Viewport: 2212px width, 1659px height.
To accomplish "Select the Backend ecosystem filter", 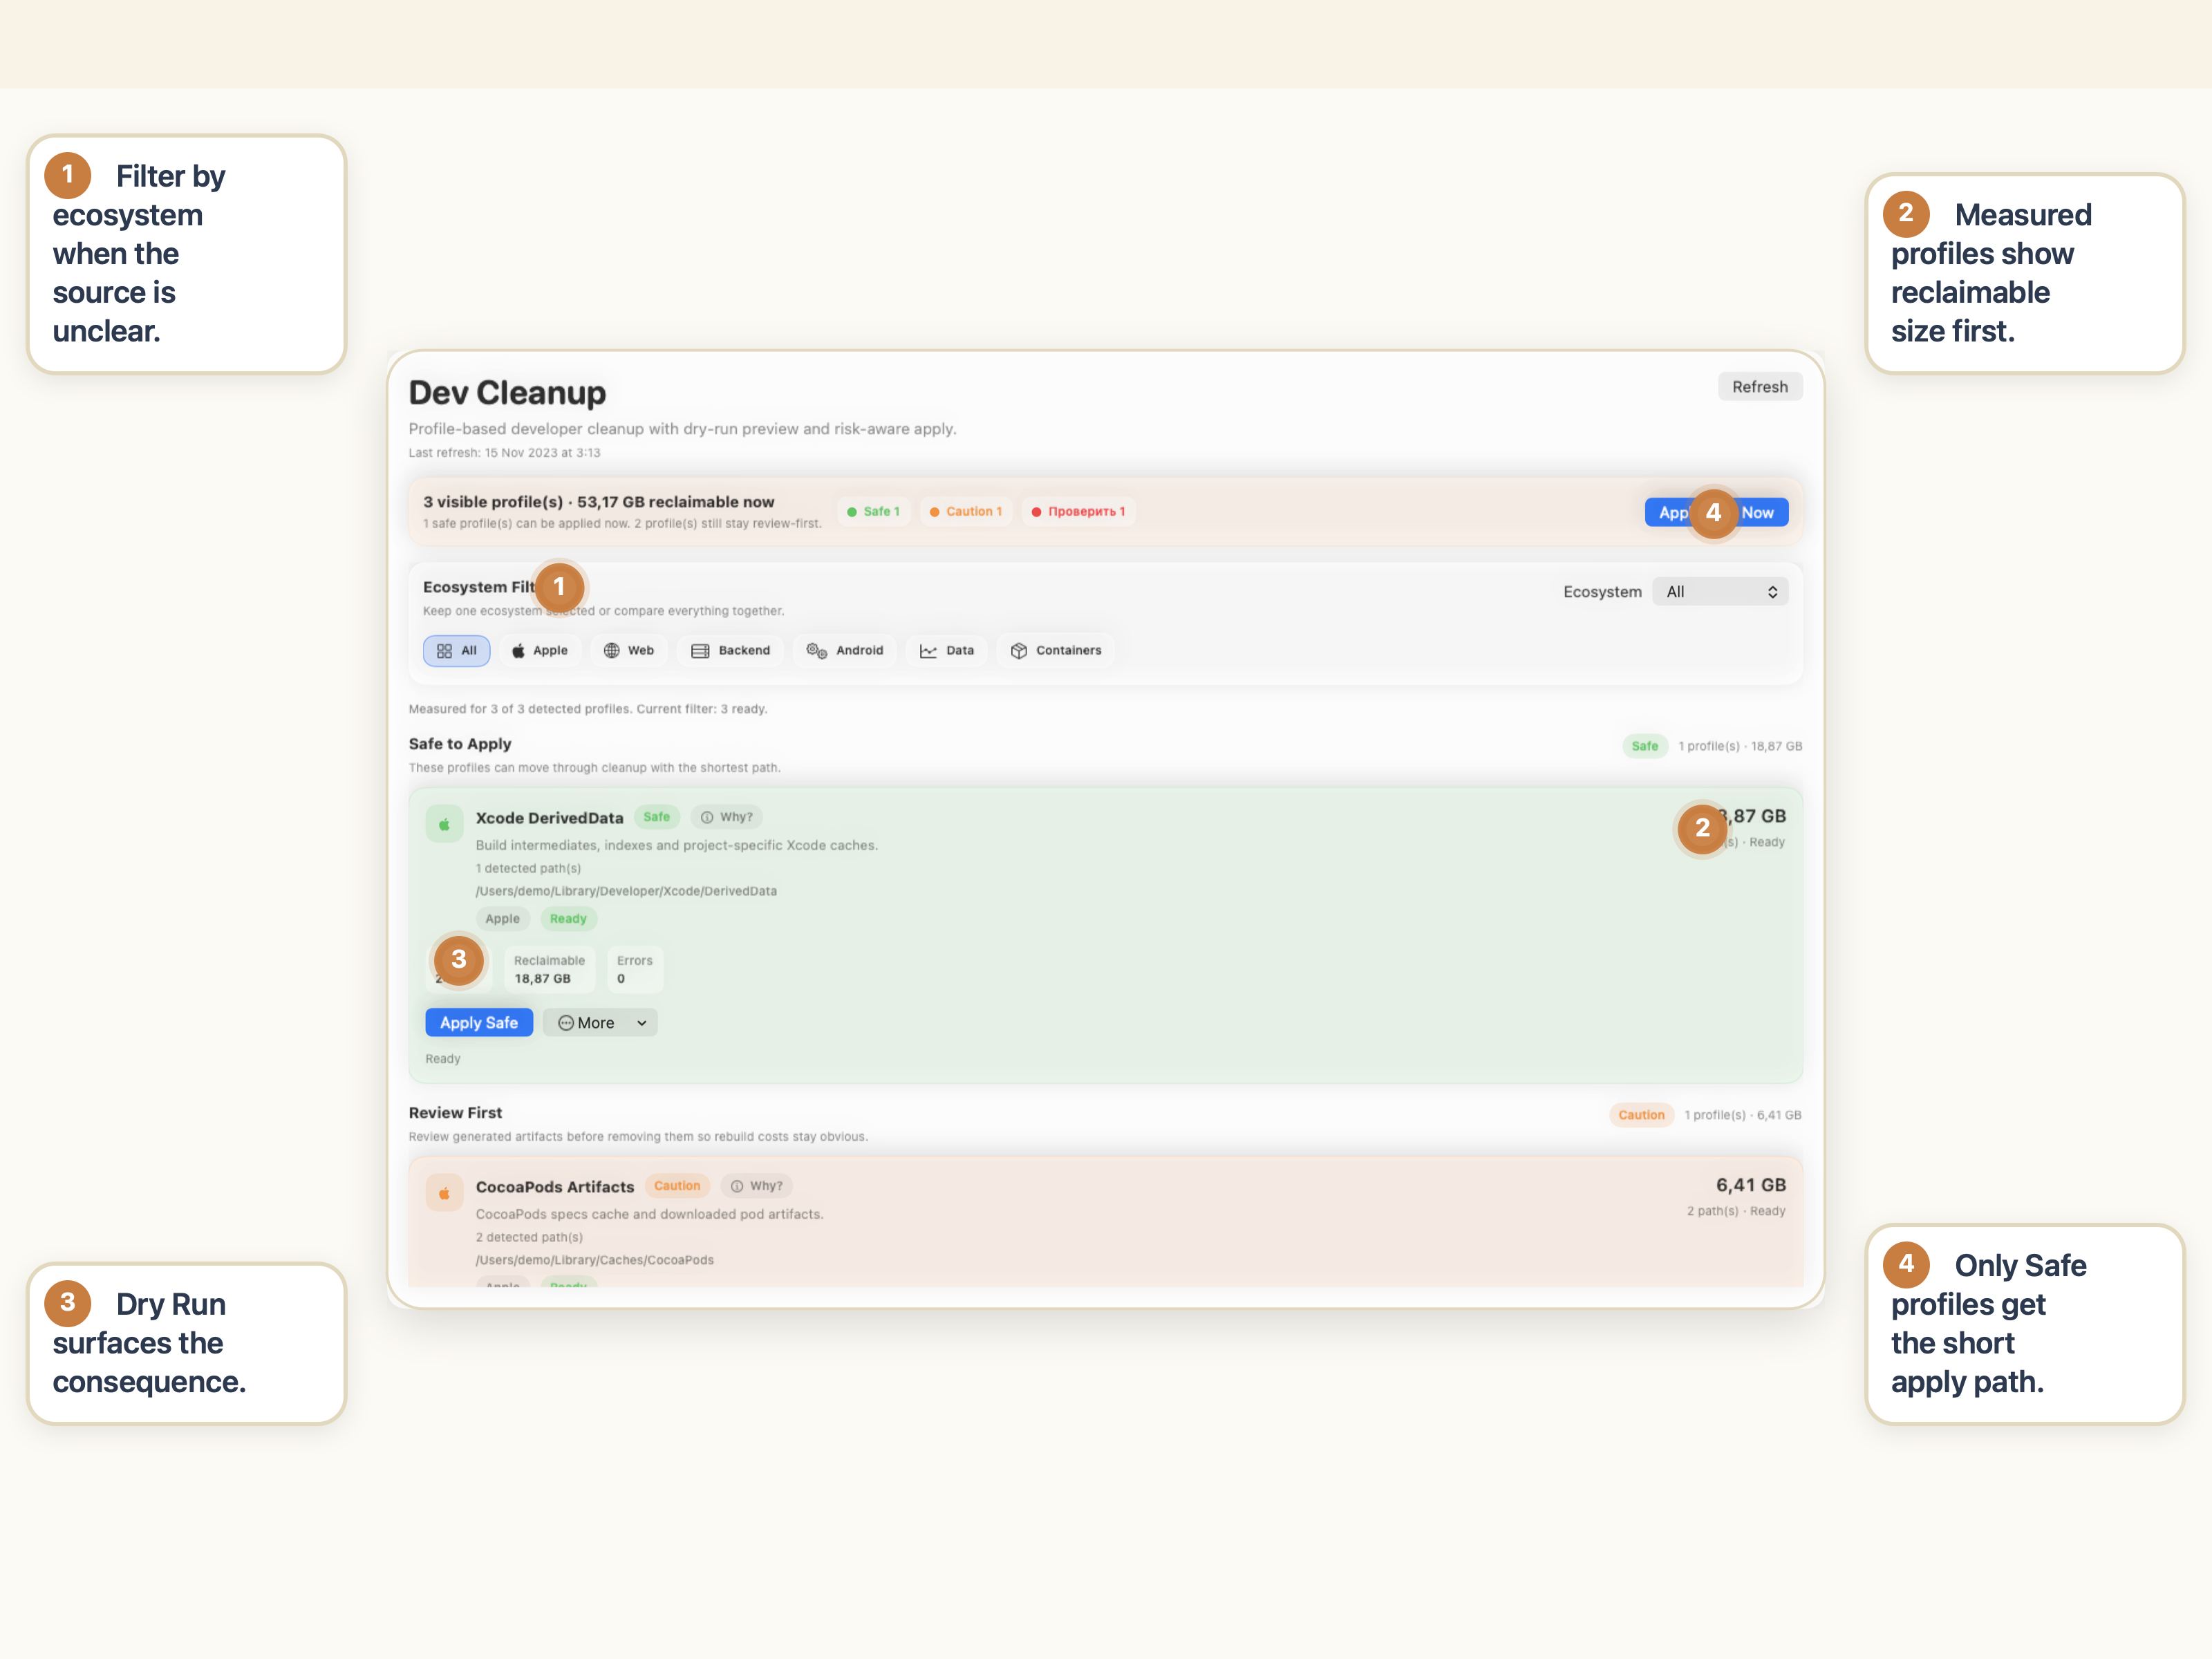I will [x=730, y=650].
